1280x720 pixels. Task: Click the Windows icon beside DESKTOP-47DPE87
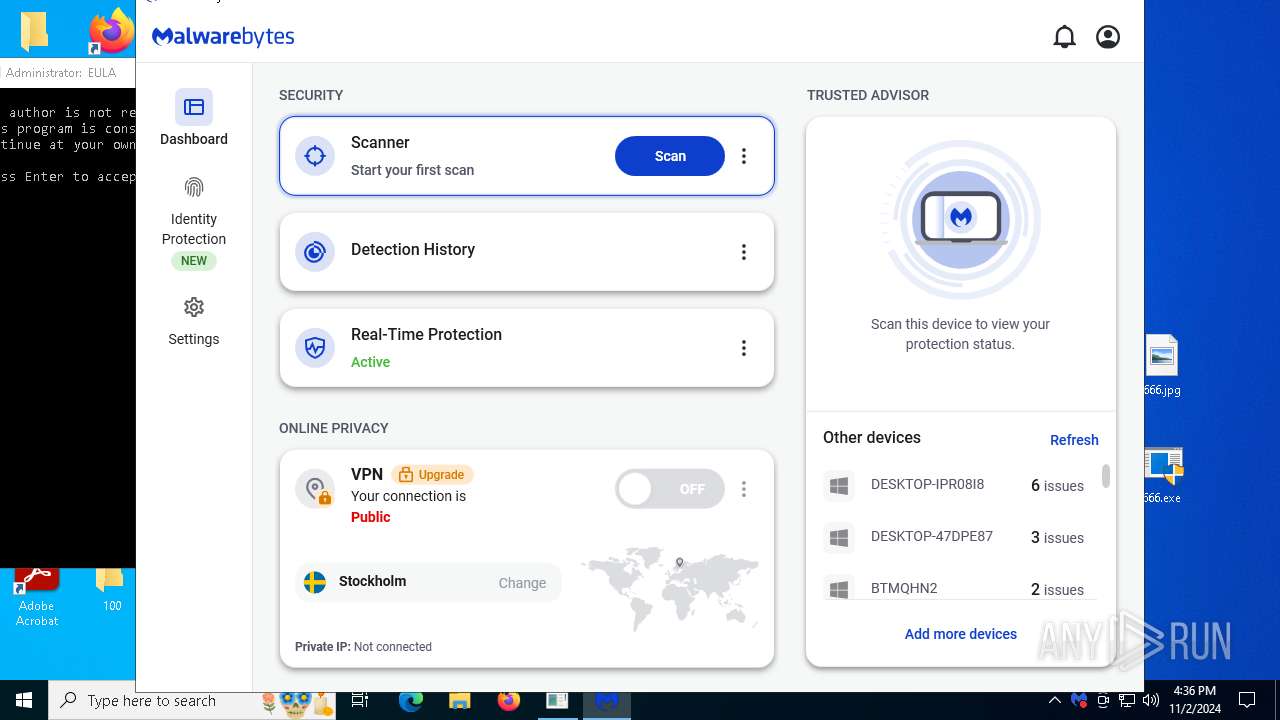[x=839, y=538]
